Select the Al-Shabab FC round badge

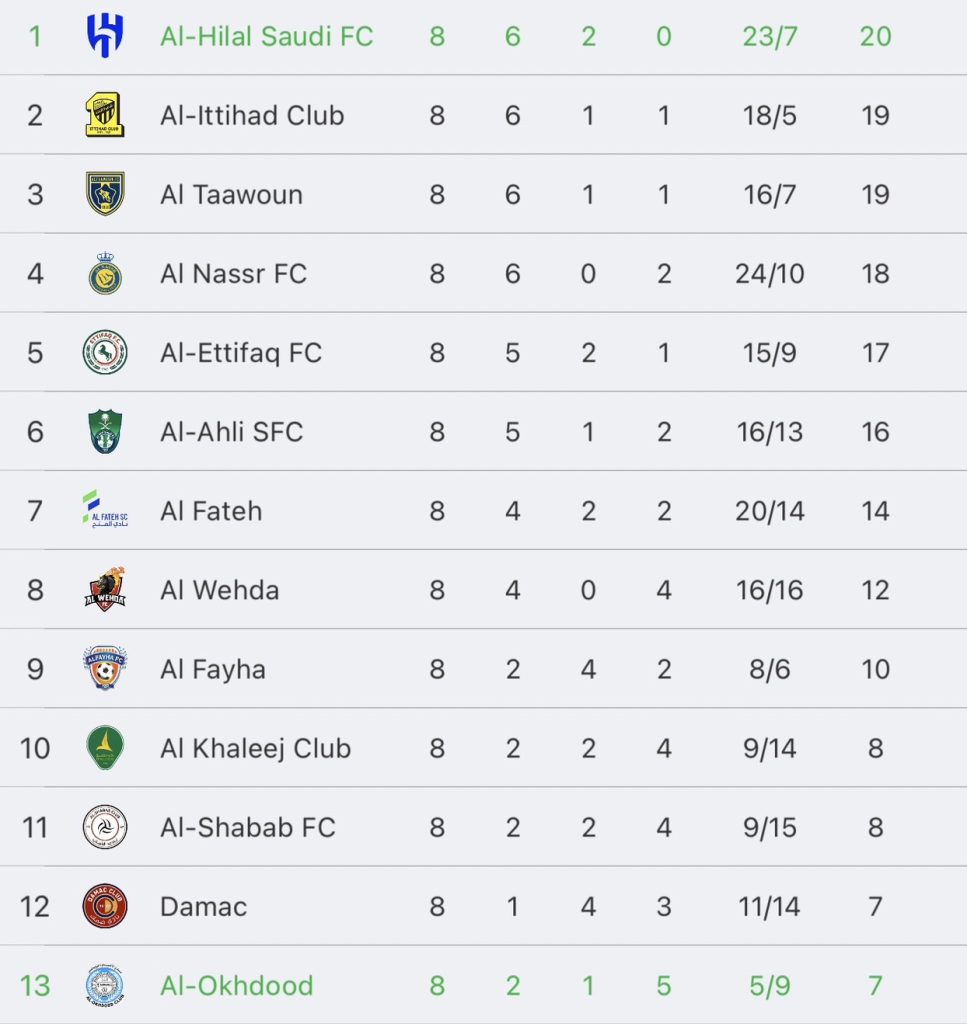tap(104, 827)
